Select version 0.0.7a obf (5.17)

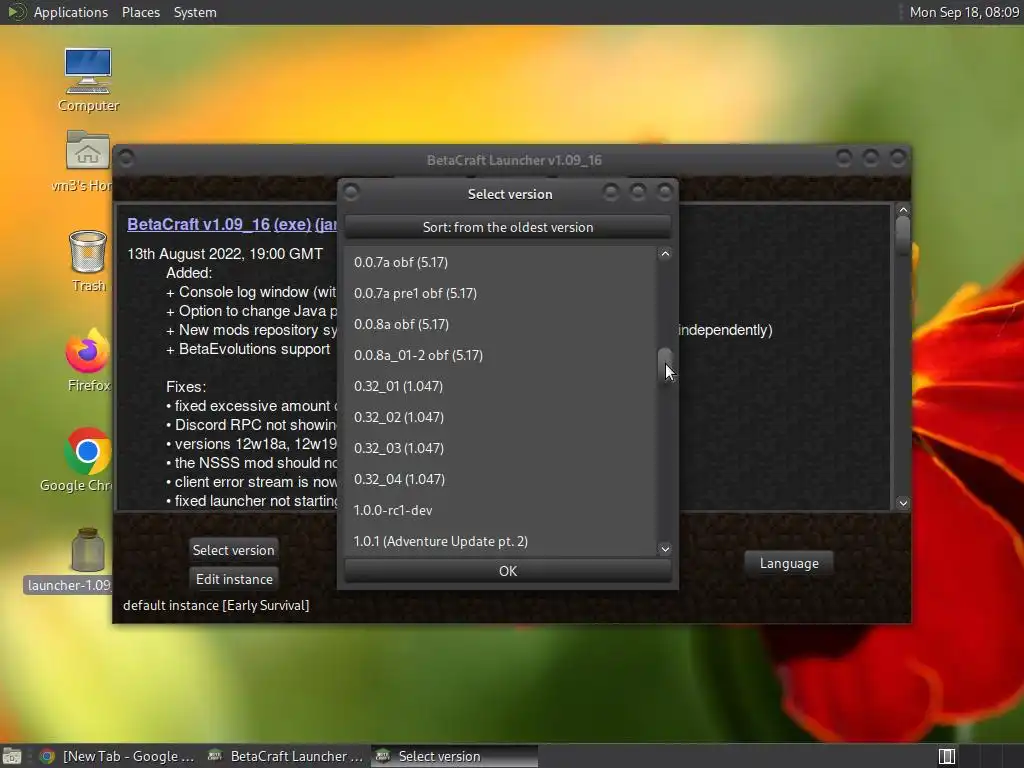(x=500, y=262)
